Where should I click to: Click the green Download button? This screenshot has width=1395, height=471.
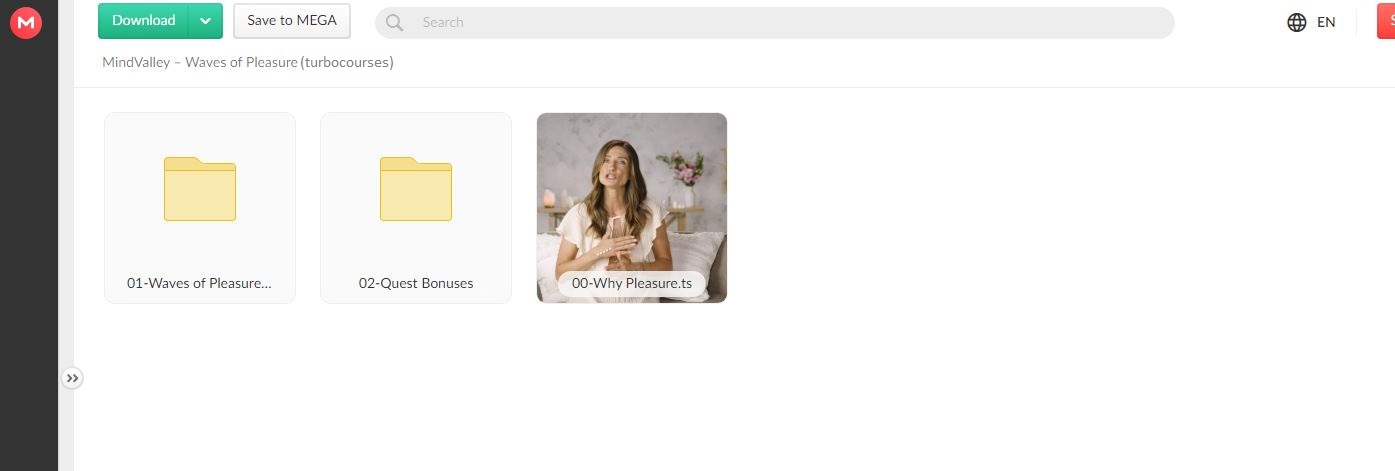coord(144,21)
